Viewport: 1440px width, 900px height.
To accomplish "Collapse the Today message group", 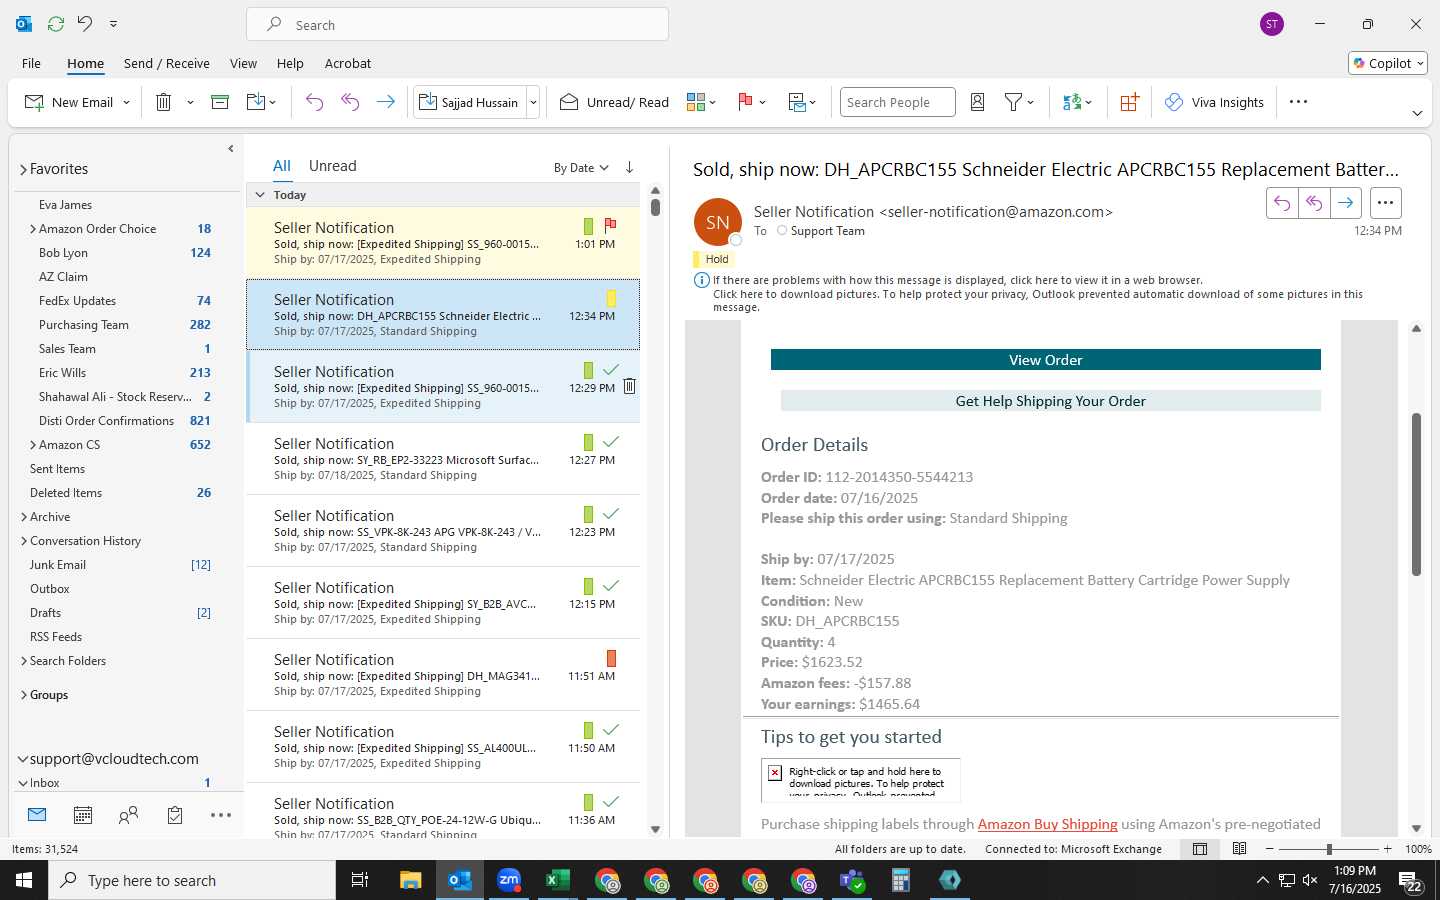I will [260, 195].
